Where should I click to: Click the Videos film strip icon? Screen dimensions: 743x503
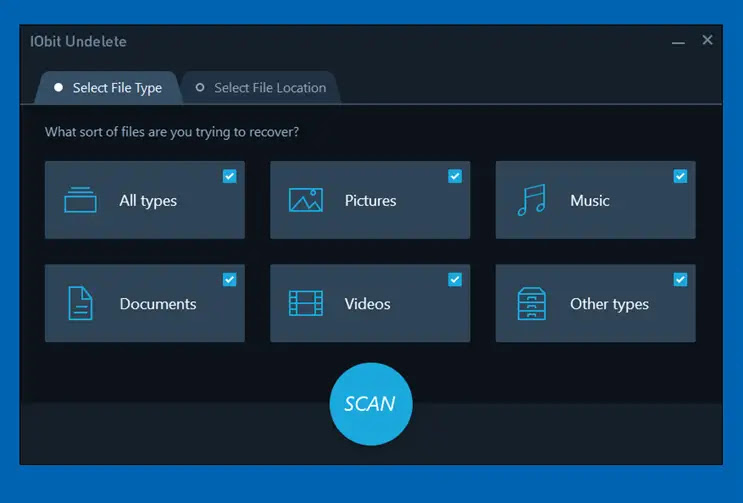click(x=306, y=303)
